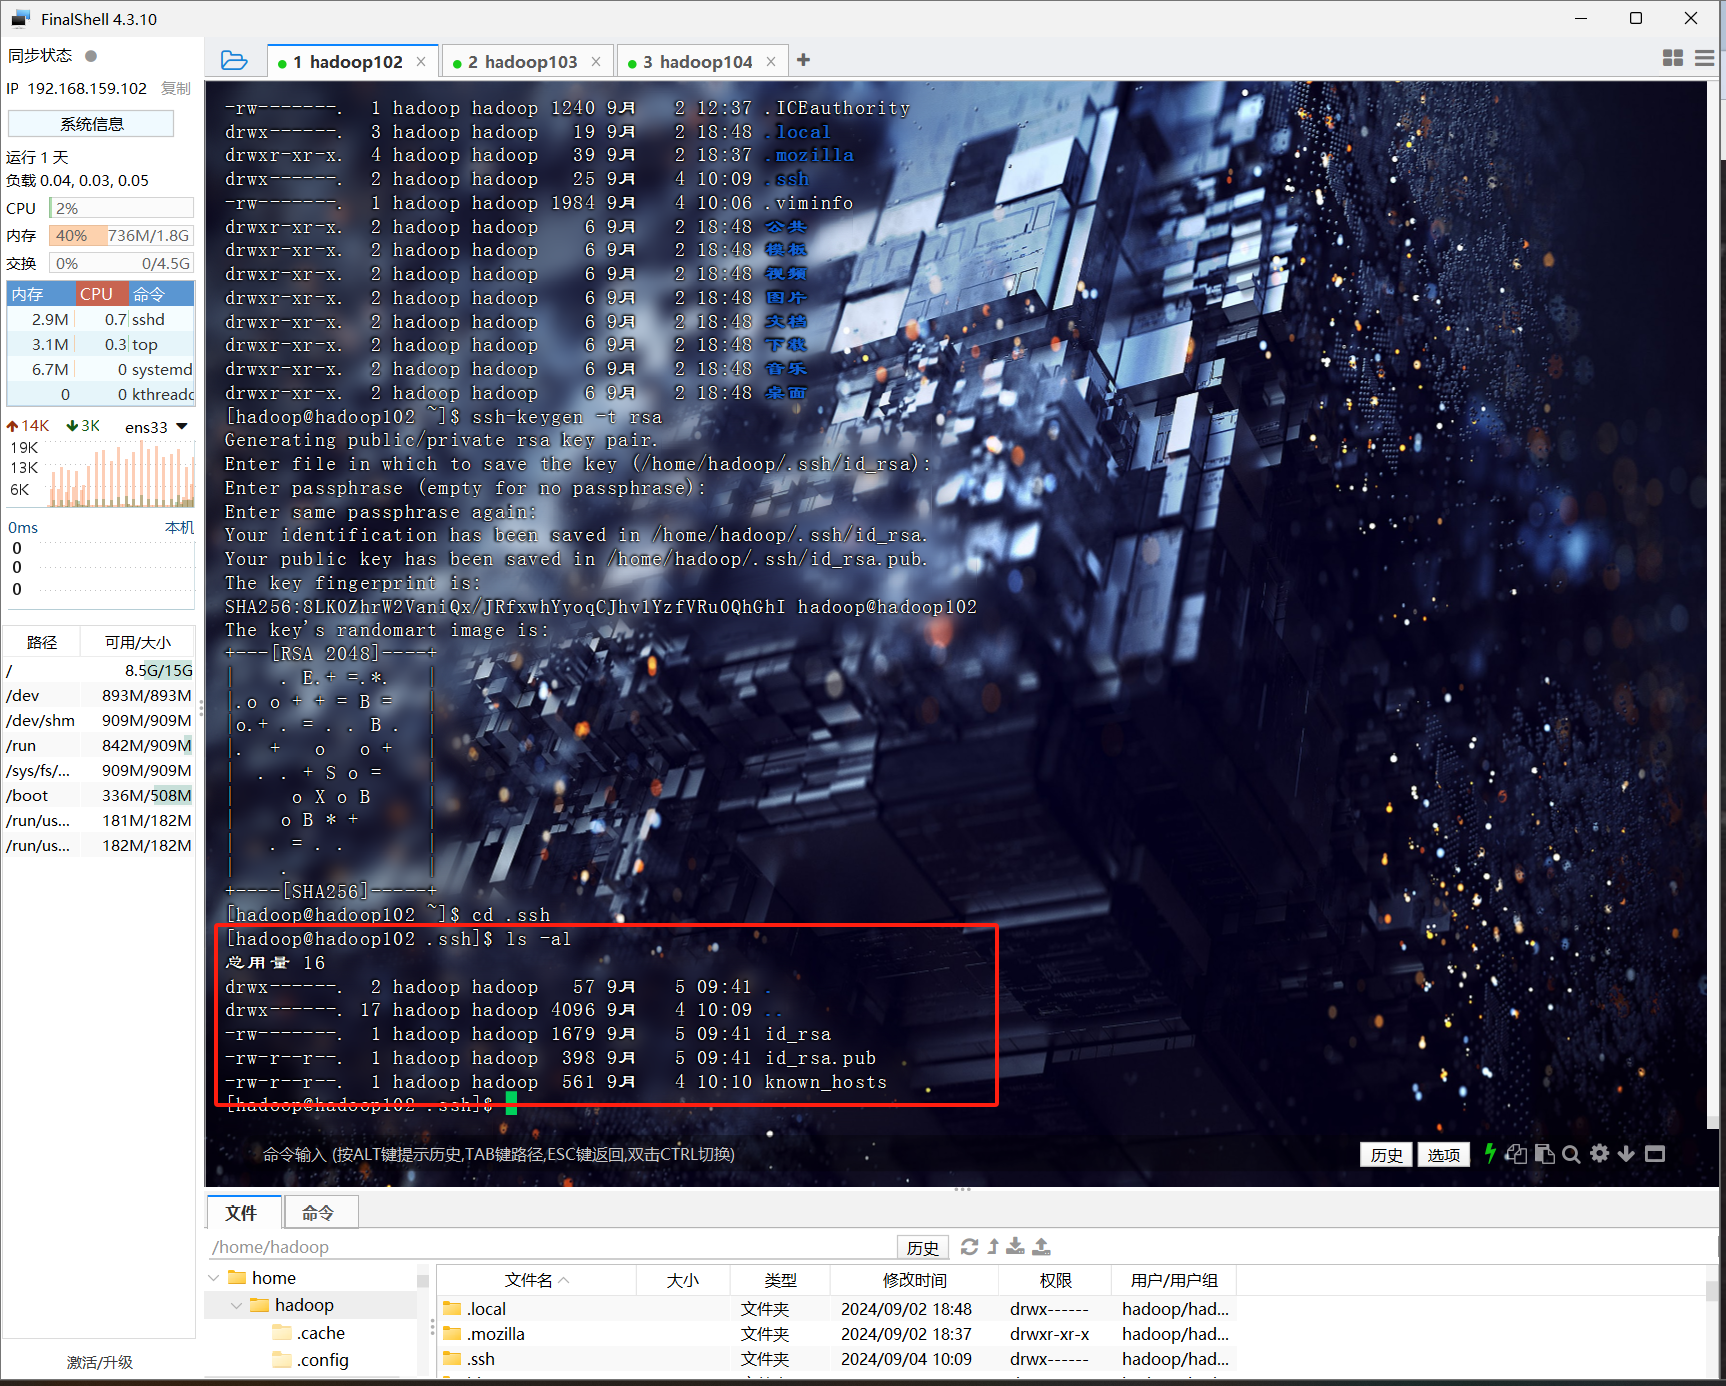
Task: Select the 文件 bottom panel tab
Action: (x=241, y=1213)
